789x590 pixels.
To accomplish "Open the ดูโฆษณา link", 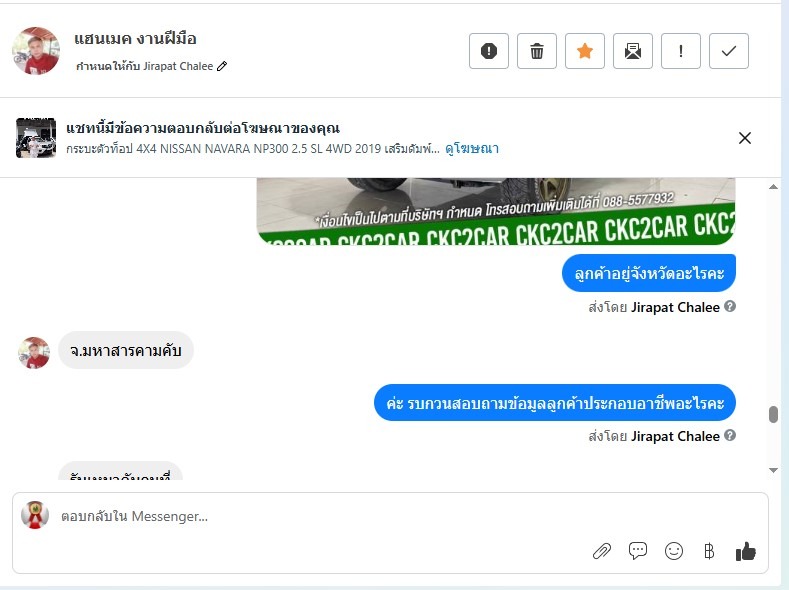I will click(472, 148).
